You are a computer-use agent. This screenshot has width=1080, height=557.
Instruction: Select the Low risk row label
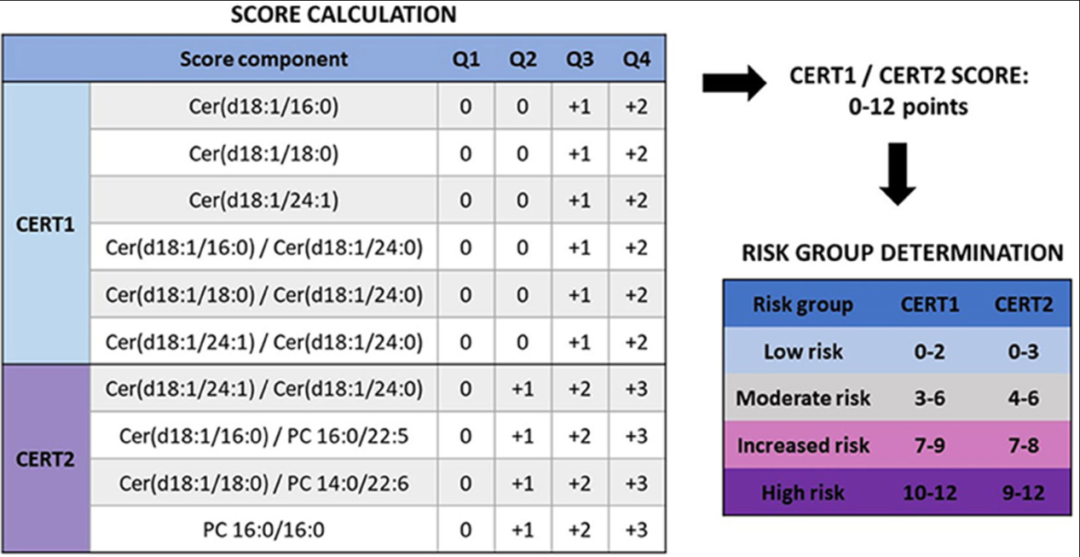coord(803,351)
